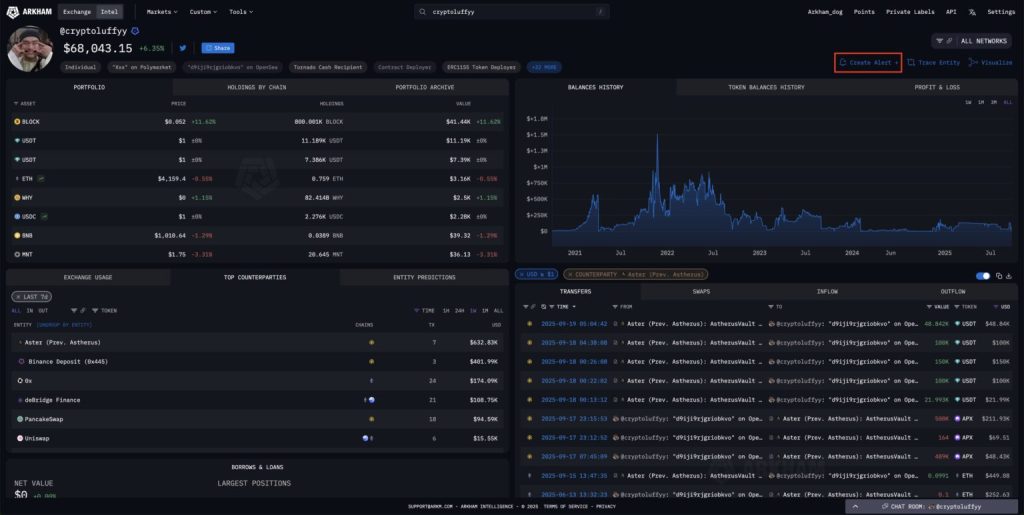Remove the LAST 7d filter chip
Screen dimensions: 1024x515
18,297
